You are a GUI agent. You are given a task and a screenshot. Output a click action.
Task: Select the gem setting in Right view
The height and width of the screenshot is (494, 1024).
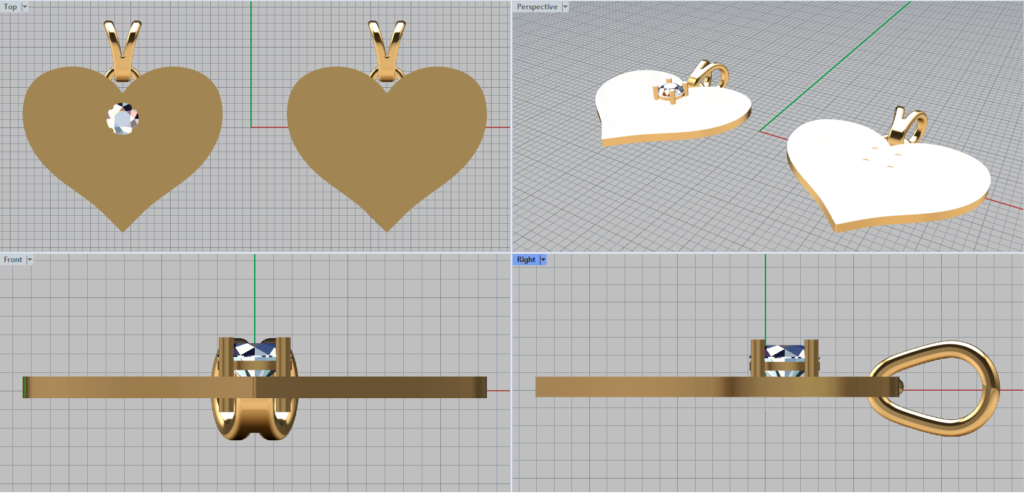(779, 358)
